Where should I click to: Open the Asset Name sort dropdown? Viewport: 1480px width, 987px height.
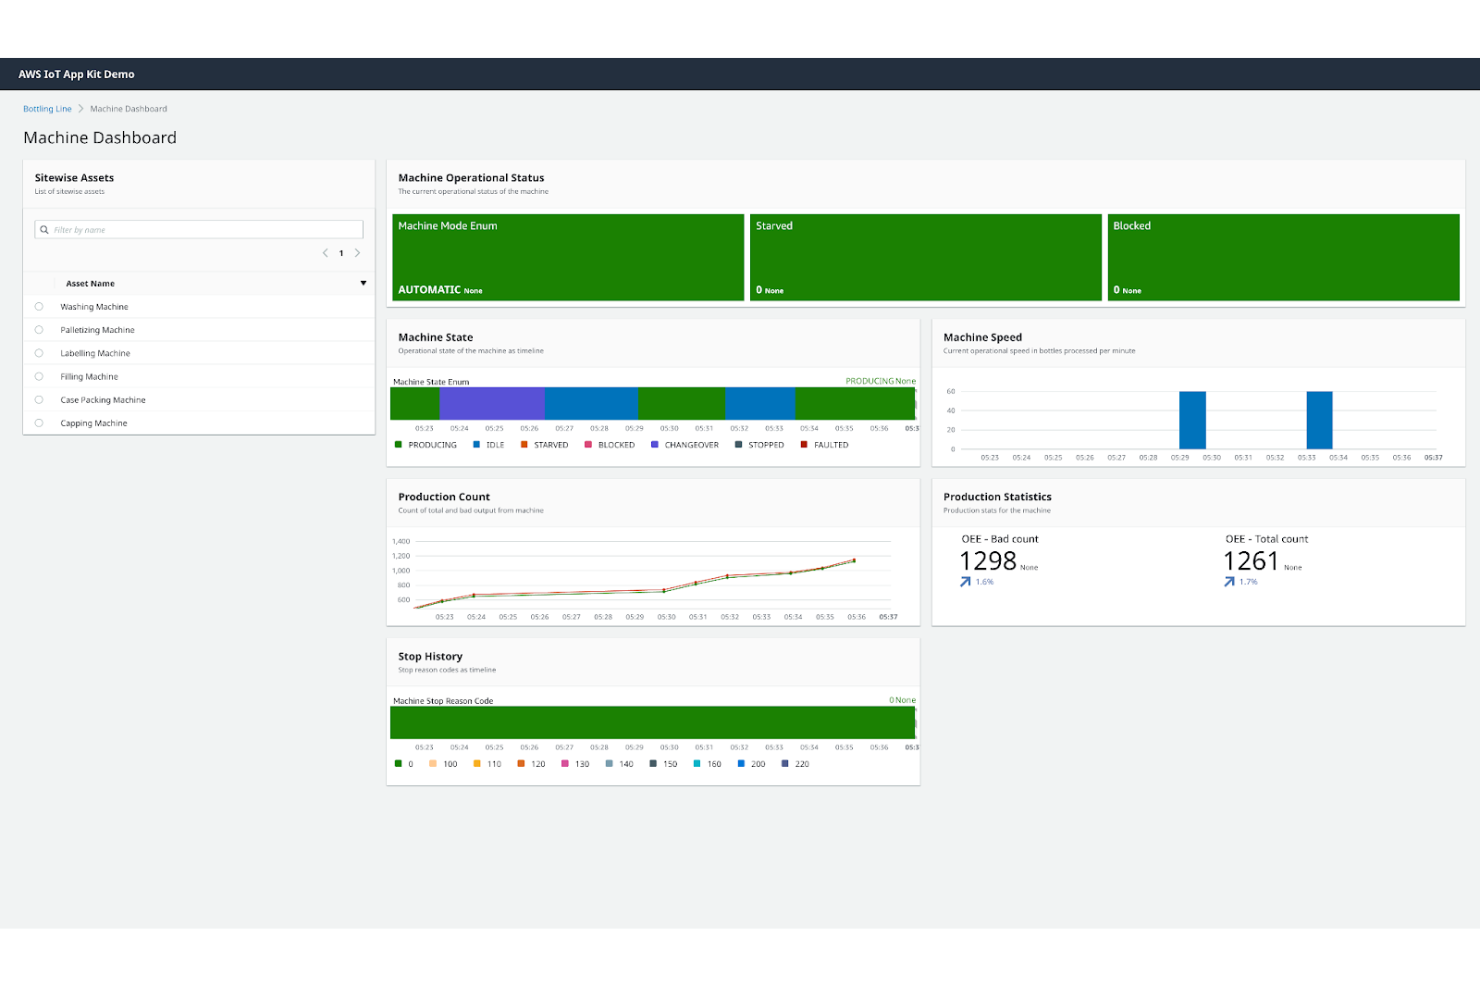(x=362, y=283)
